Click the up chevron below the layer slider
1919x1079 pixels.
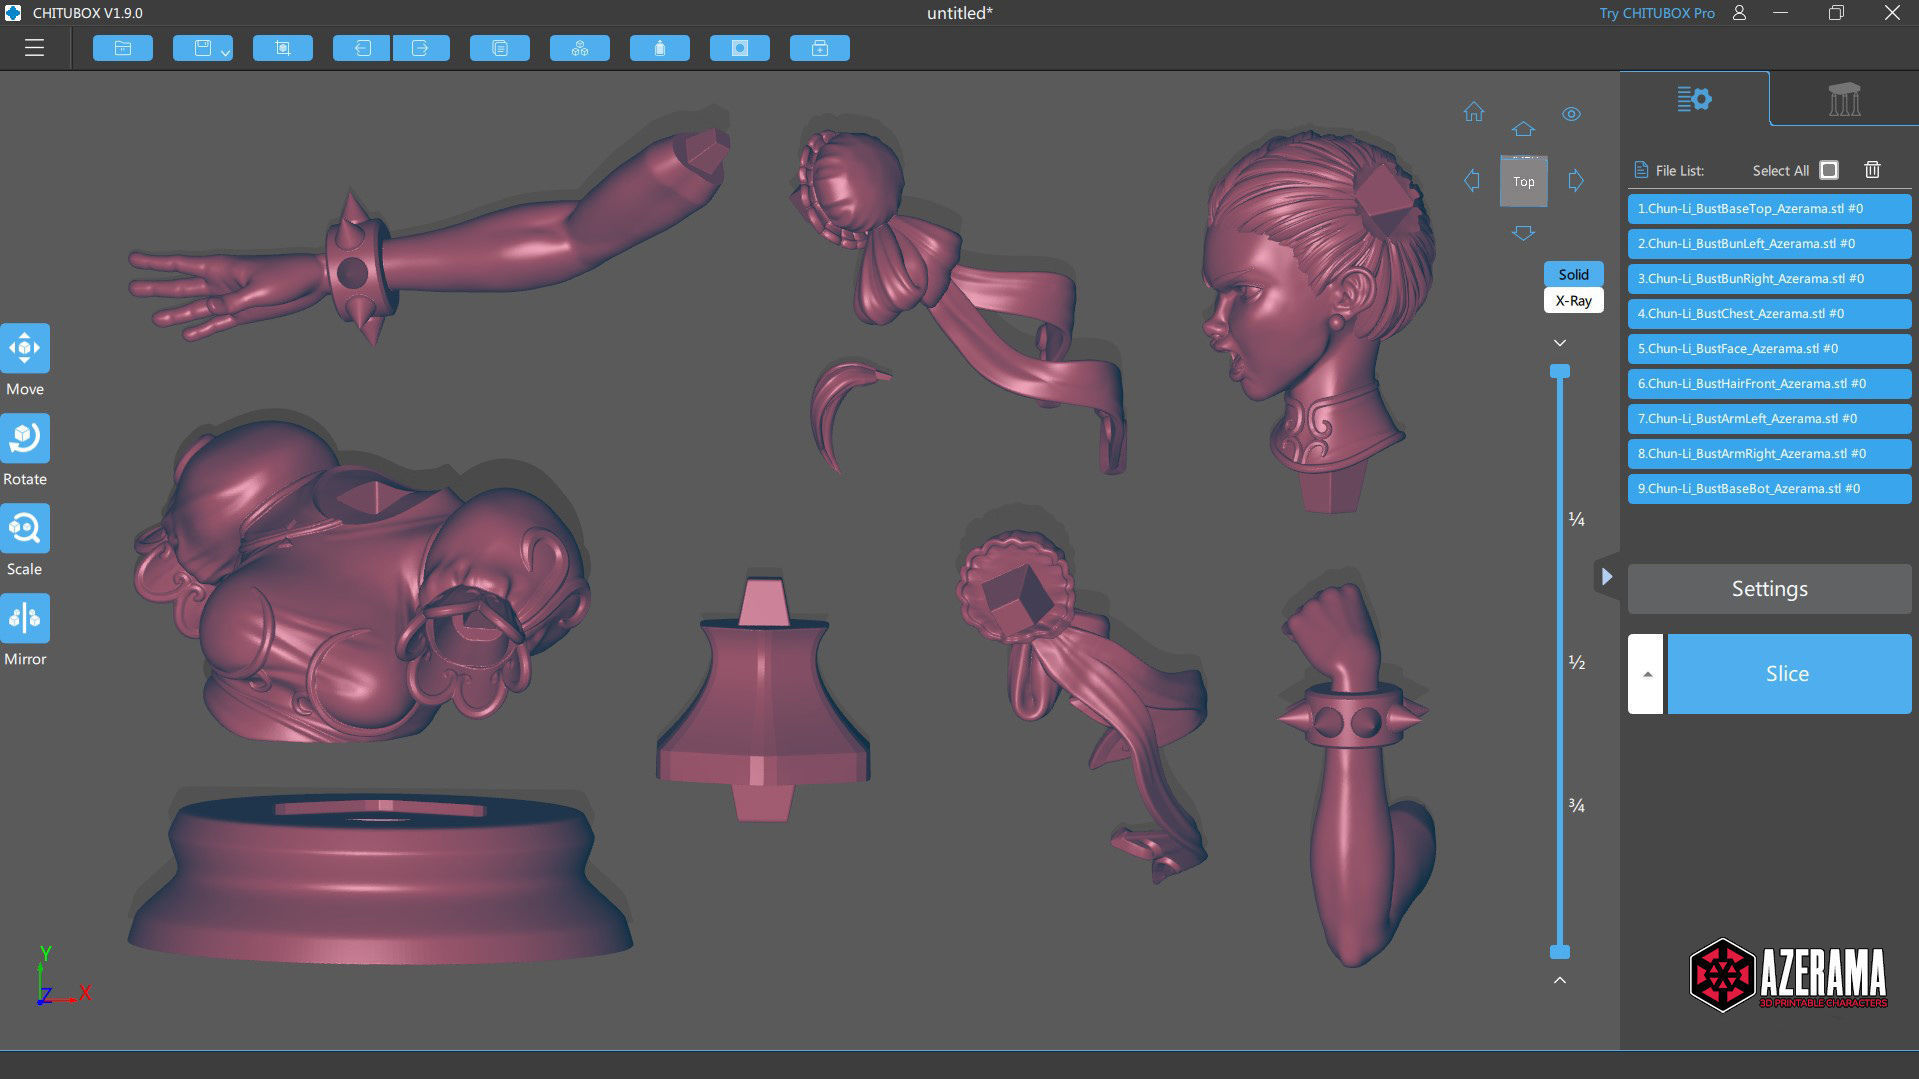pos(1559,980)
